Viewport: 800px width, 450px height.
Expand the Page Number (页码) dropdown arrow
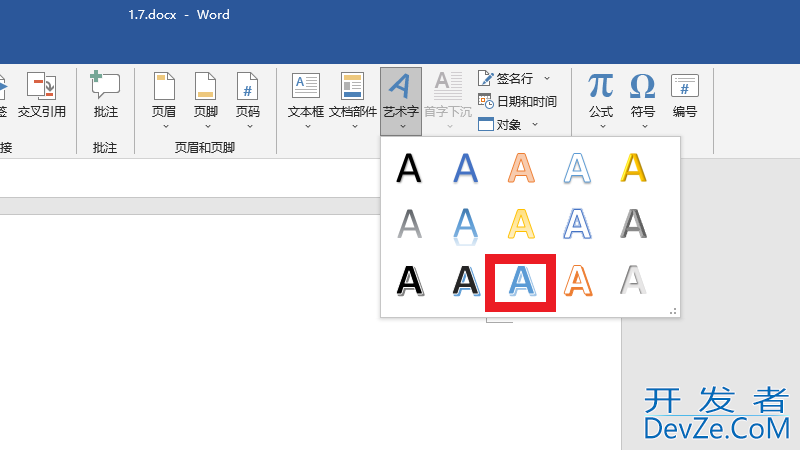point(249,127)
